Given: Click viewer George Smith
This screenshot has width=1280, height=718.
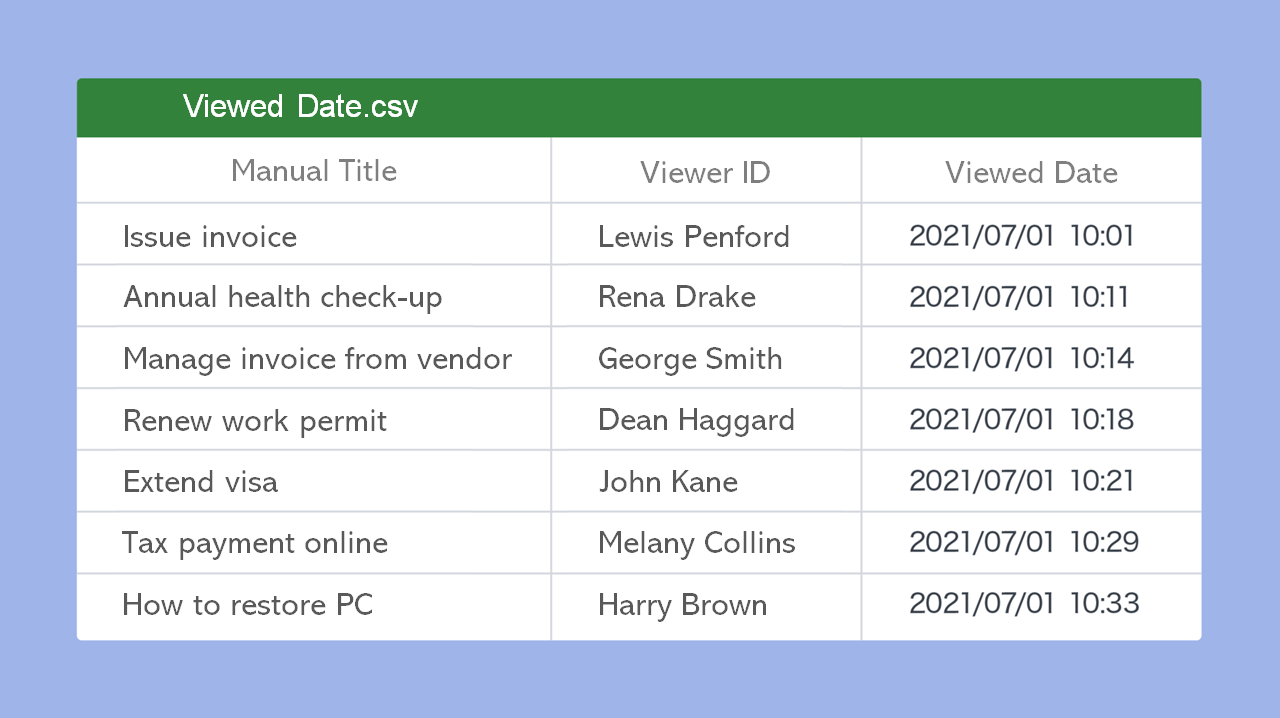Looking at the screenshot, I should (690, 359).
